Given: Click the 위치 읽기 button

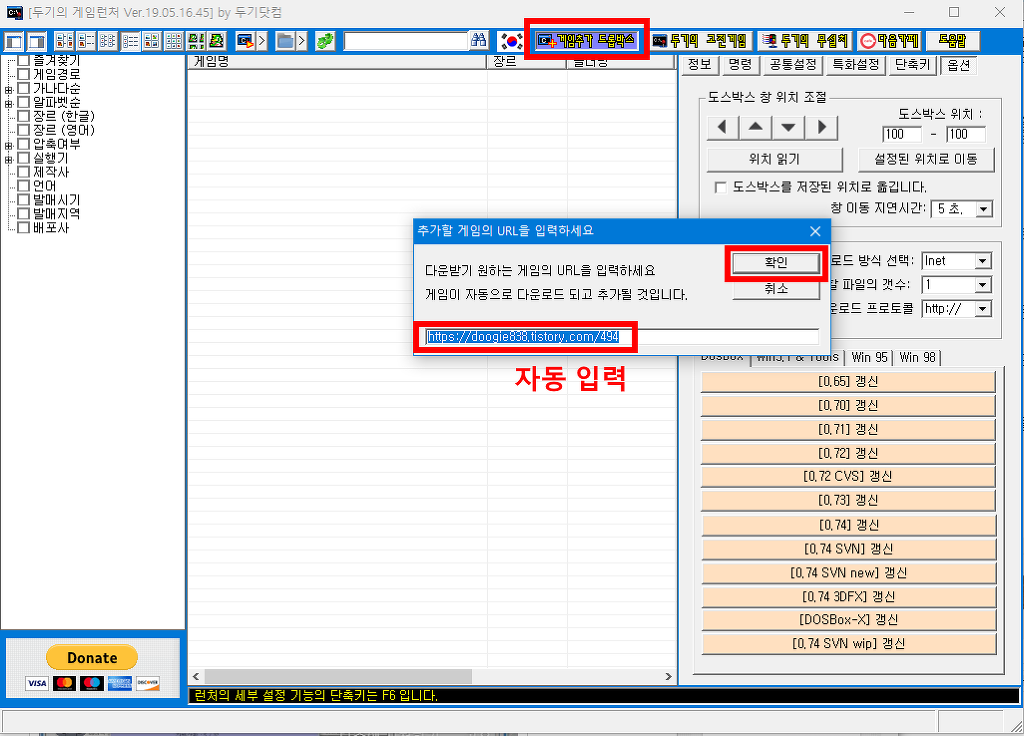Looking at the screenshot, I should coord(775,159).
